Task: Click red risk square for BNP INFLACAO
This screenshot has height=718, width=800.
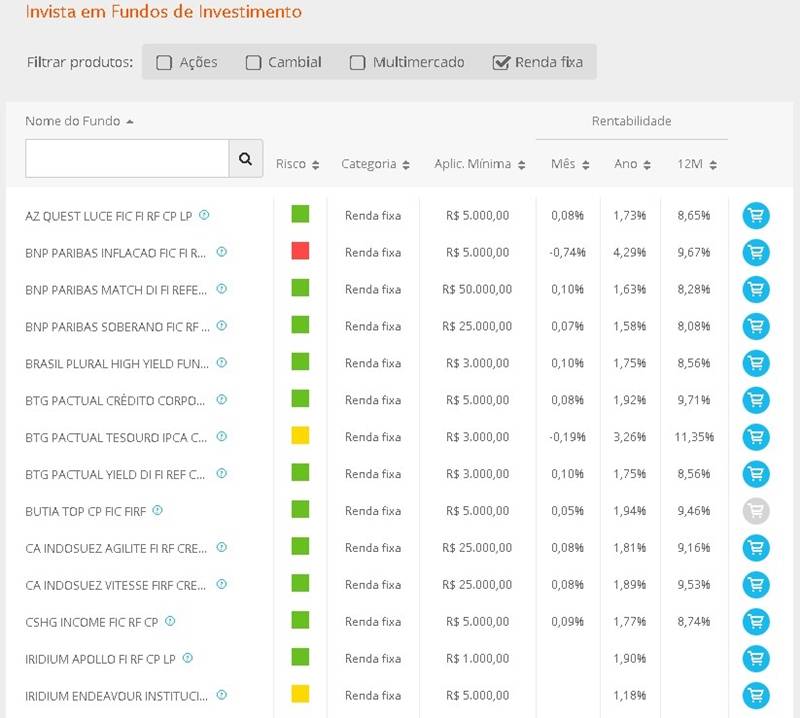Action: tap(300, 251)
